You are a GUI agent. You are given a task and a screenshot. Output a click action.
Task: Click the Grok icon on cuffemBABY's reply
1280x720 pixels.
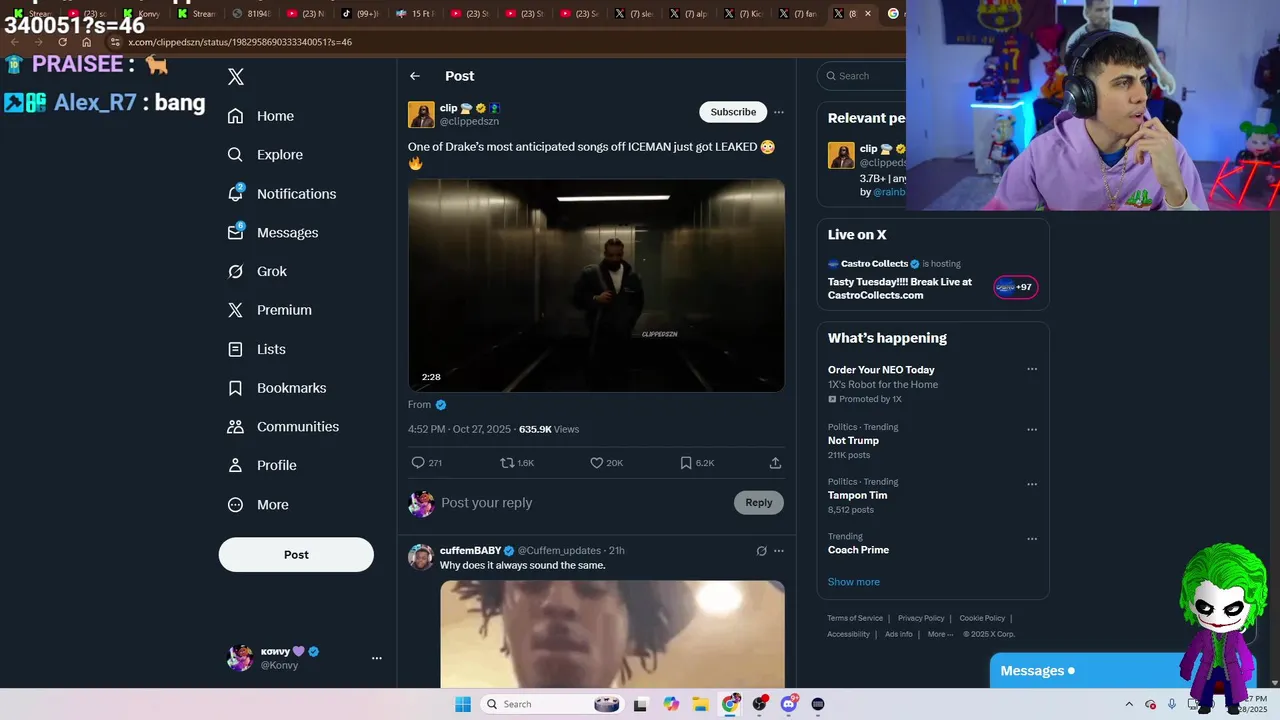761,551
